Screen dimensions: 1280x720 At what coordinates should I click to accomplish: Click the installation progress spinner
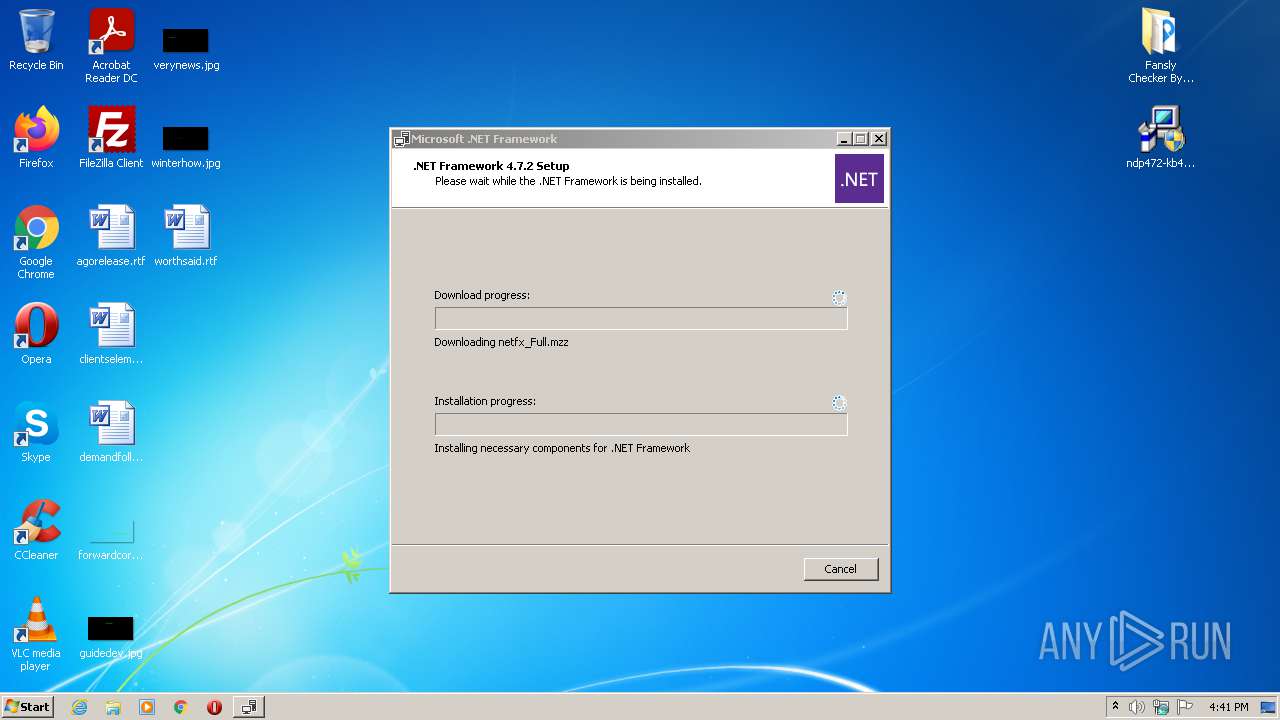839,403
